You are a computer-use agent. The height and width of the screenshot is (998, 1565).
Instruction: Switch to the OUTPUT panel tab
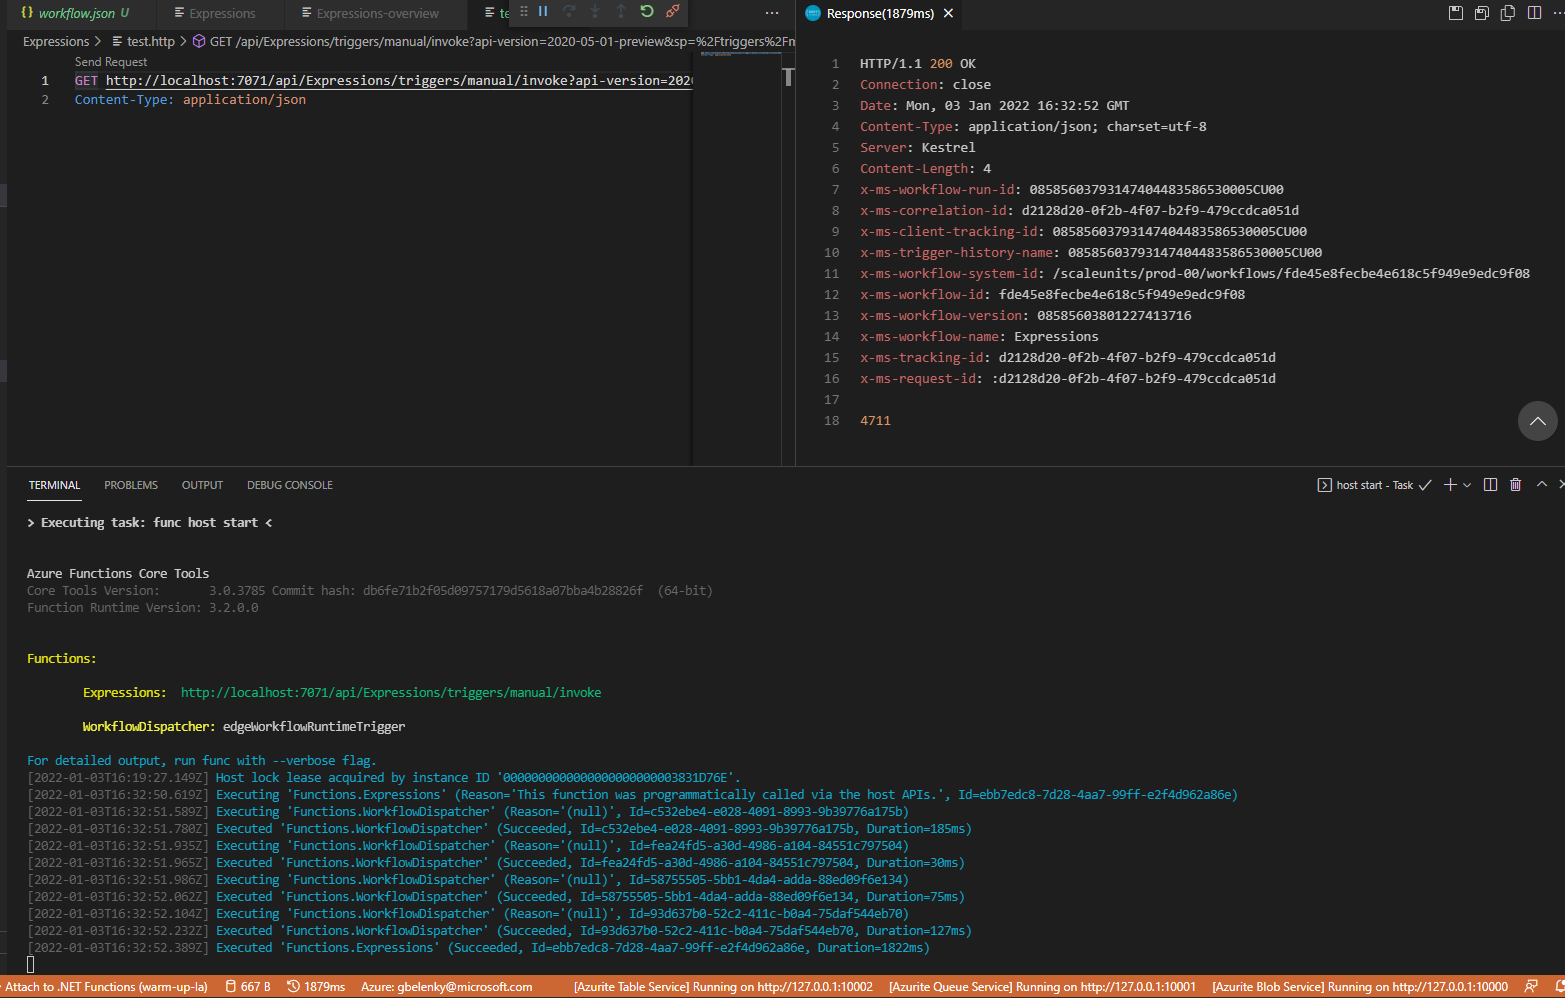[x=202, y=485]
